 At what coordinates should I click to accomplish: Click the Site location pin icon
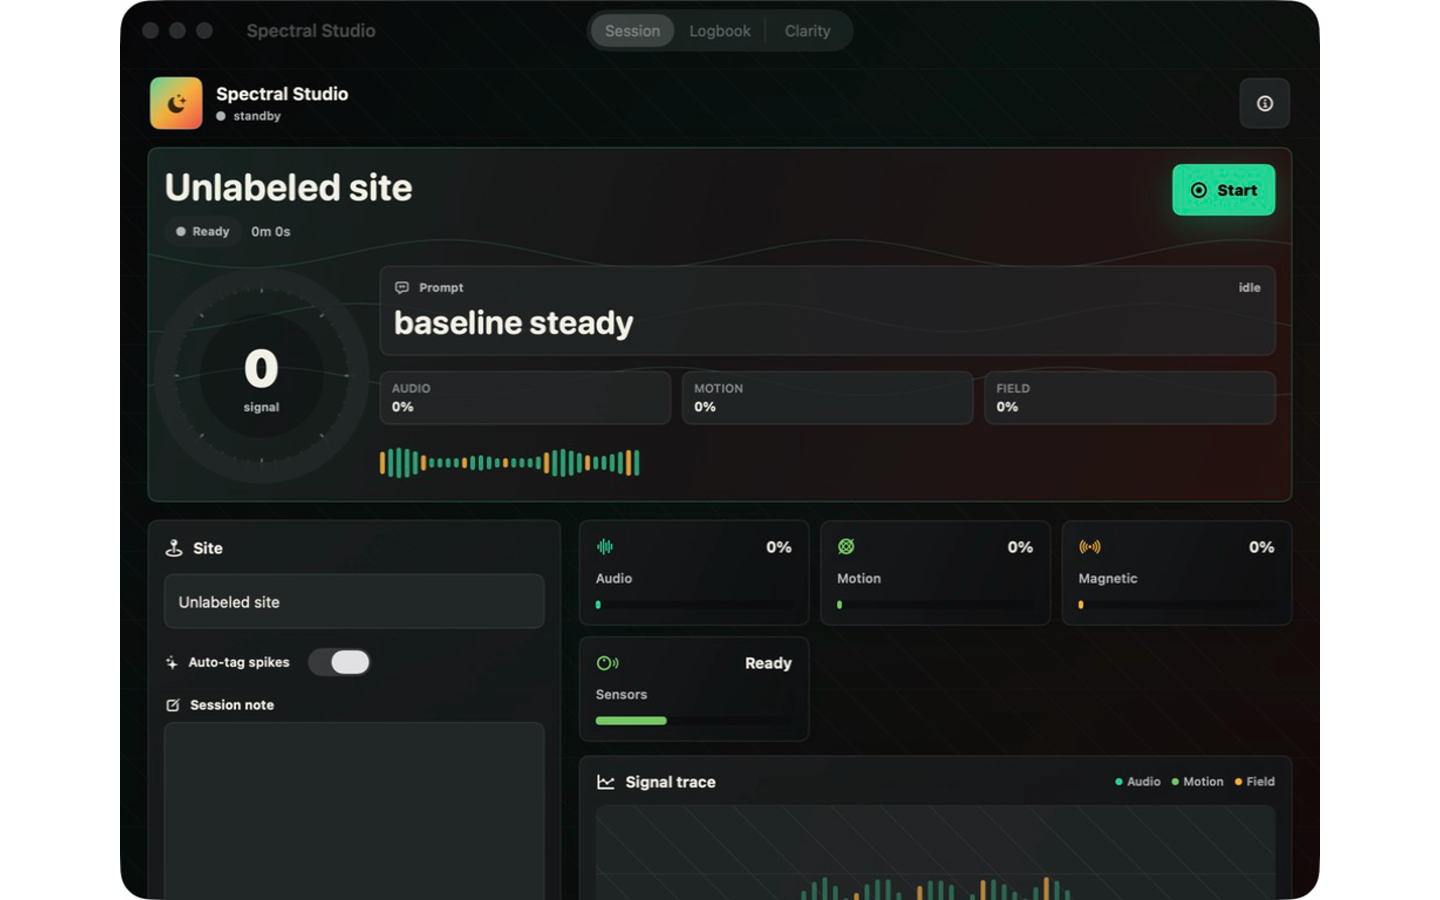(174, 548)
